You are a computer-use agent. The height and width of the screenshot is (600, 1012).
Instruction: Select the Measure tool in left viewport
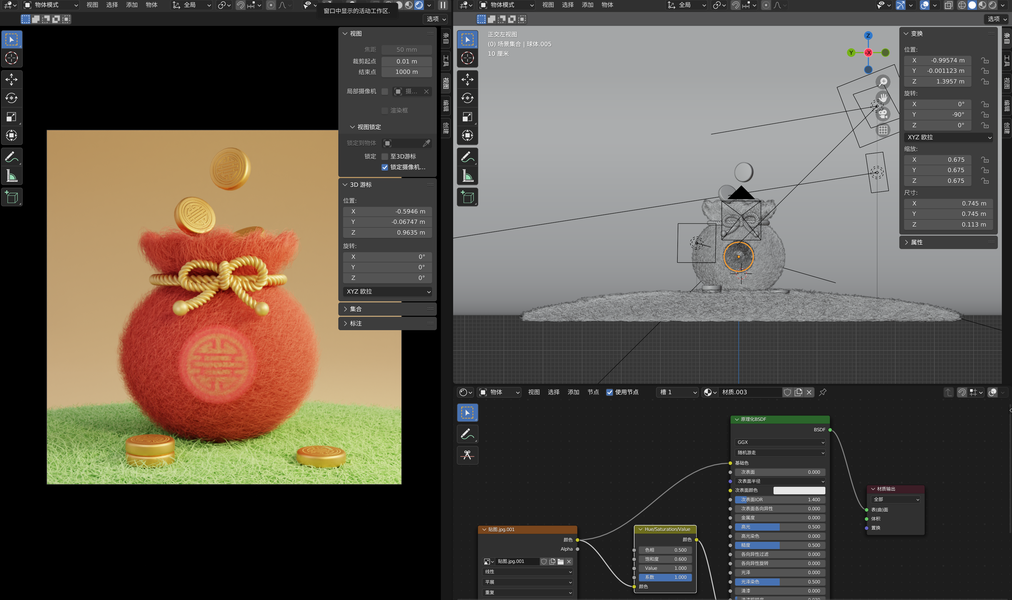[x=12, y=175]
